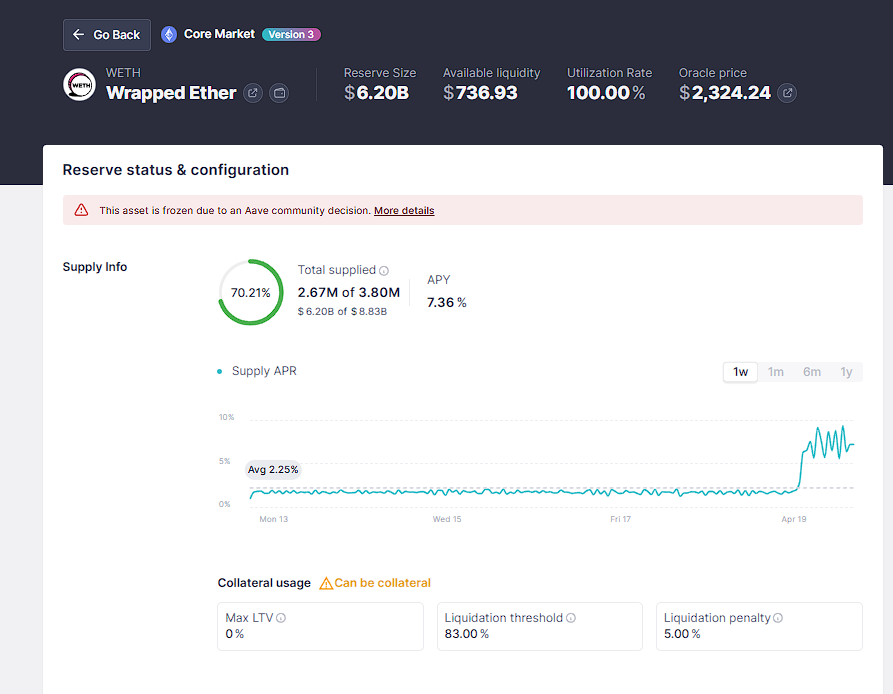This screenshot has width=893, height=694.
Task: Switch chart range to 1m
Action: pos(776,372)
